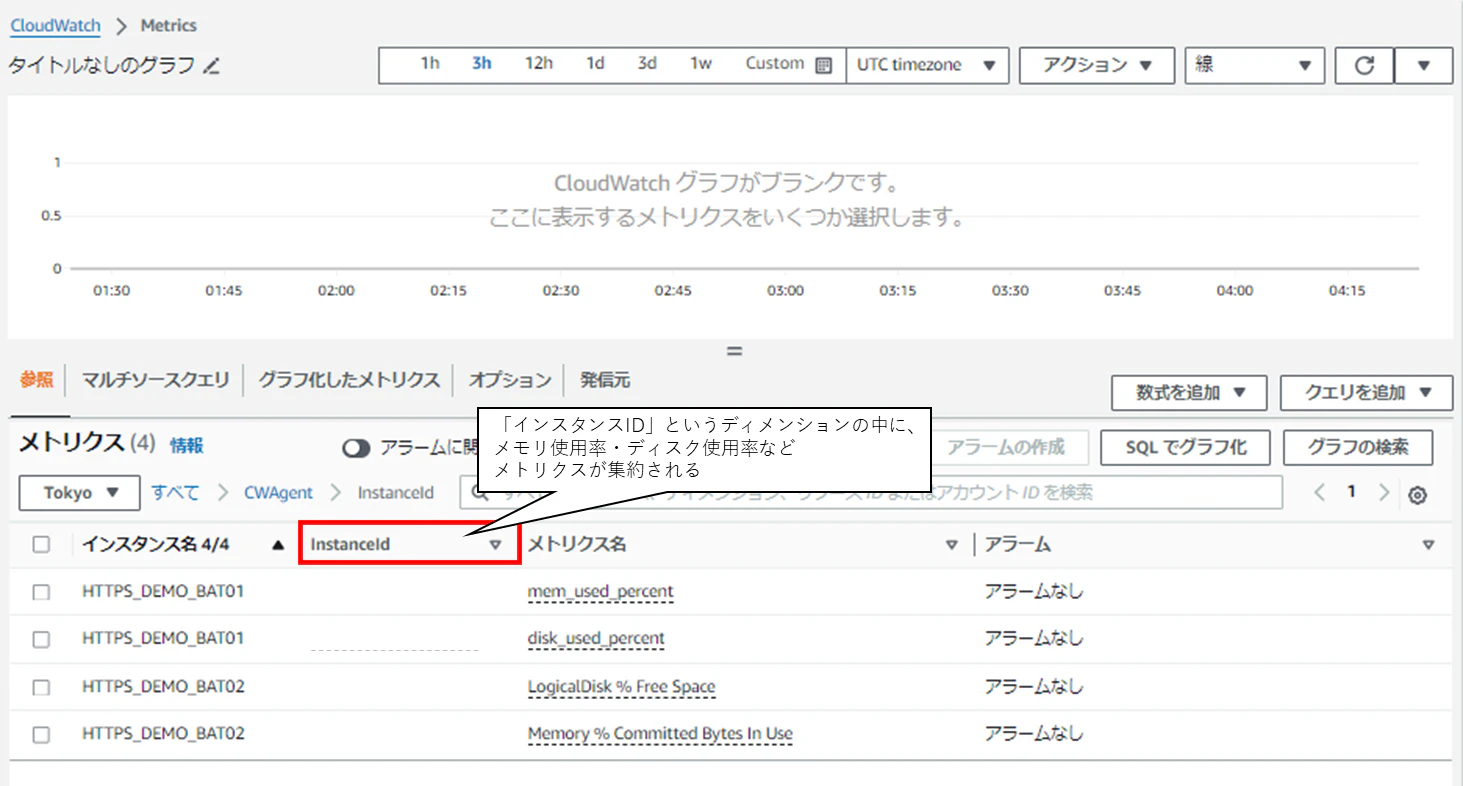This screenshot has height=786, width=1463.
Task: Sort by the instance name column arrow
Action: point(278,545)
